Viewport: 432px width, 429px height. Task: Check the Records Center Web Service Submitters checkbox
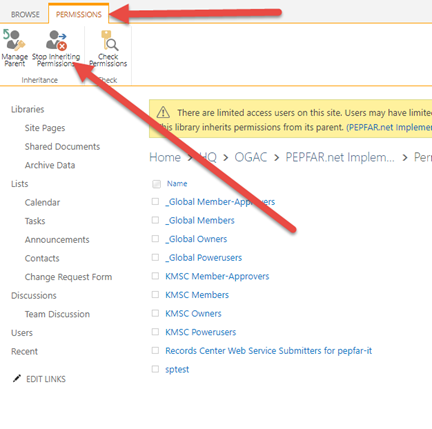point(155,350)
